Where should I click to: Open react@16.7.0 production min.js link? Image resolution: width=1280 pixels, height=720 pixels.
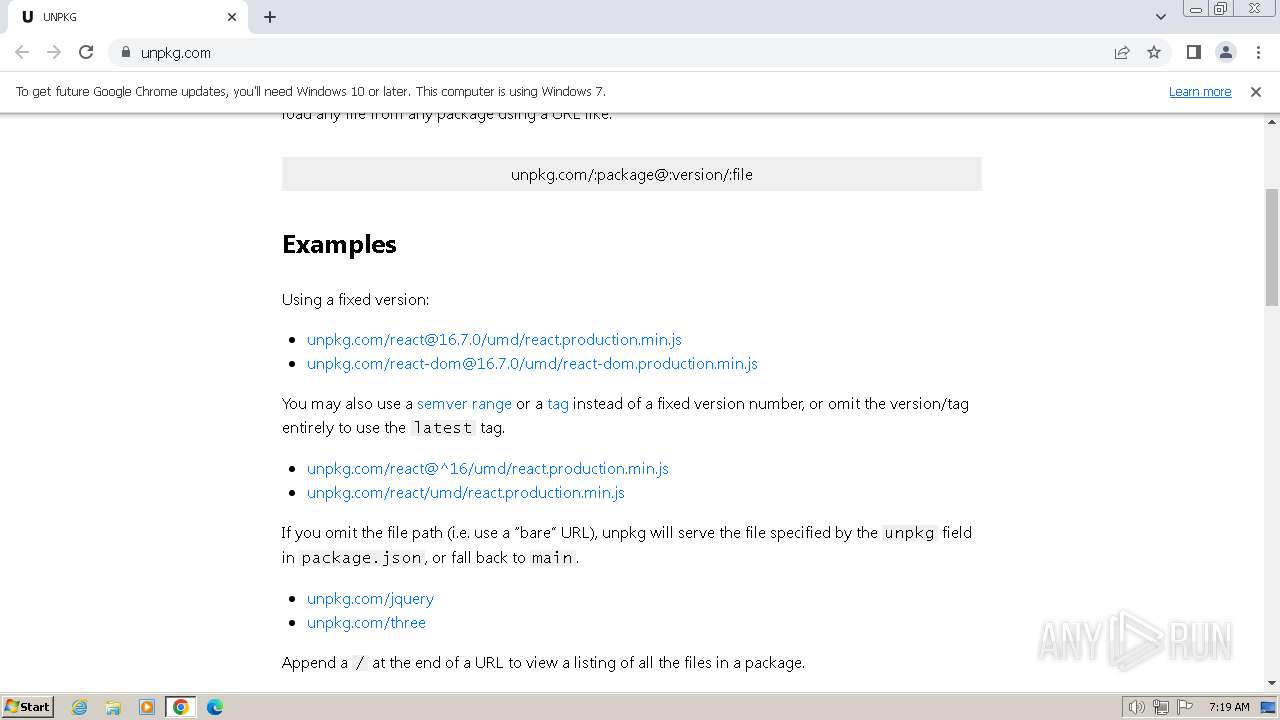pyautogui.click(x=494, y=339)
